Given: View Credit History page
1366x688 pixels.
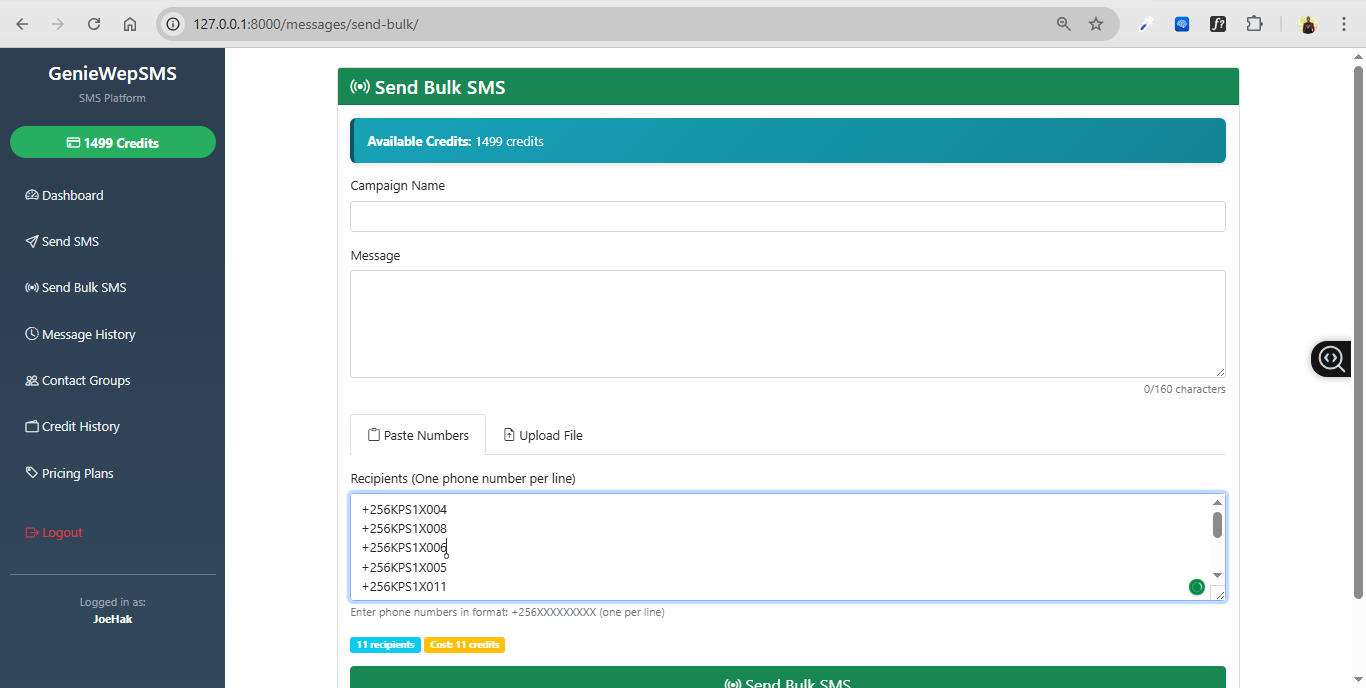Looking at the screenshot, I should [80, 427].
